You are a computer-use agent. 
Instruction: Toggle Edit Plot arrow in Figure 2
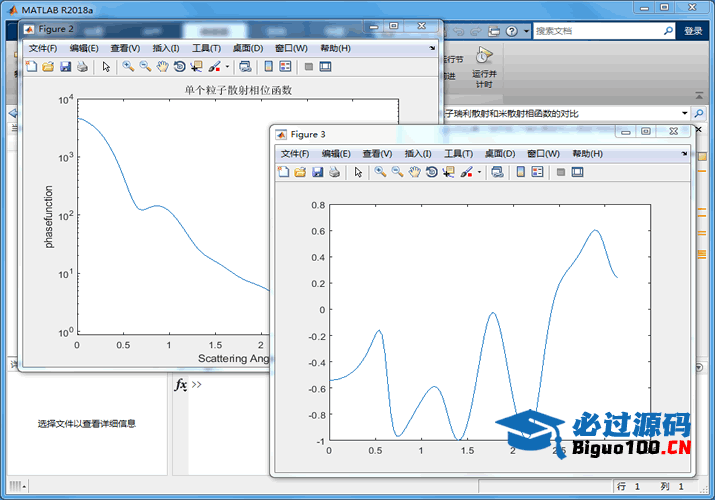[x=107, y=67]
